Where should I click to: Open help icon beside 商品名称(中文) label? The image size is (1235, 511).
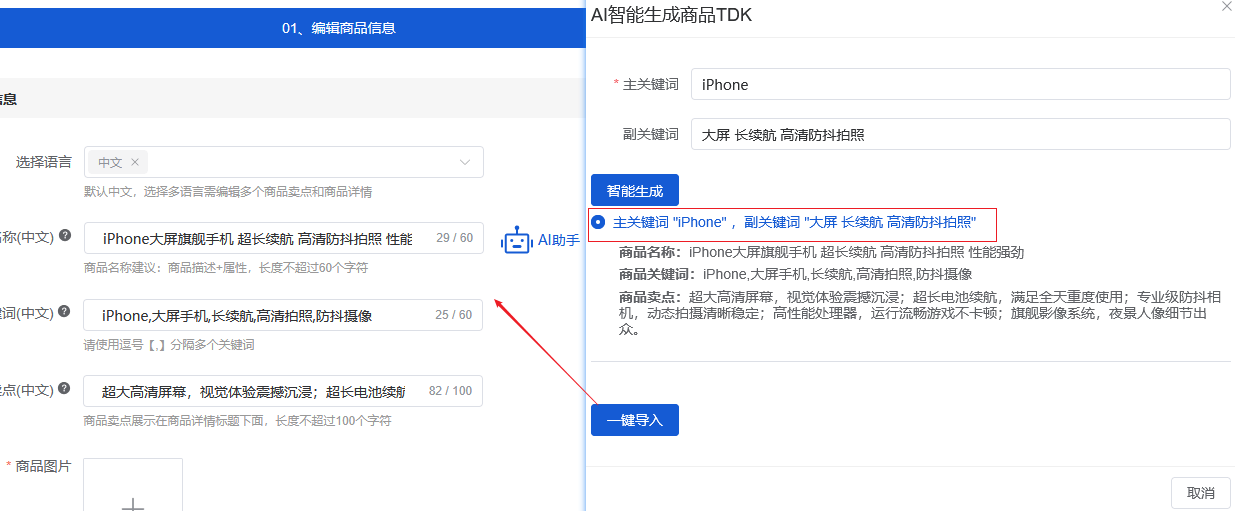(x=65, y=235)
